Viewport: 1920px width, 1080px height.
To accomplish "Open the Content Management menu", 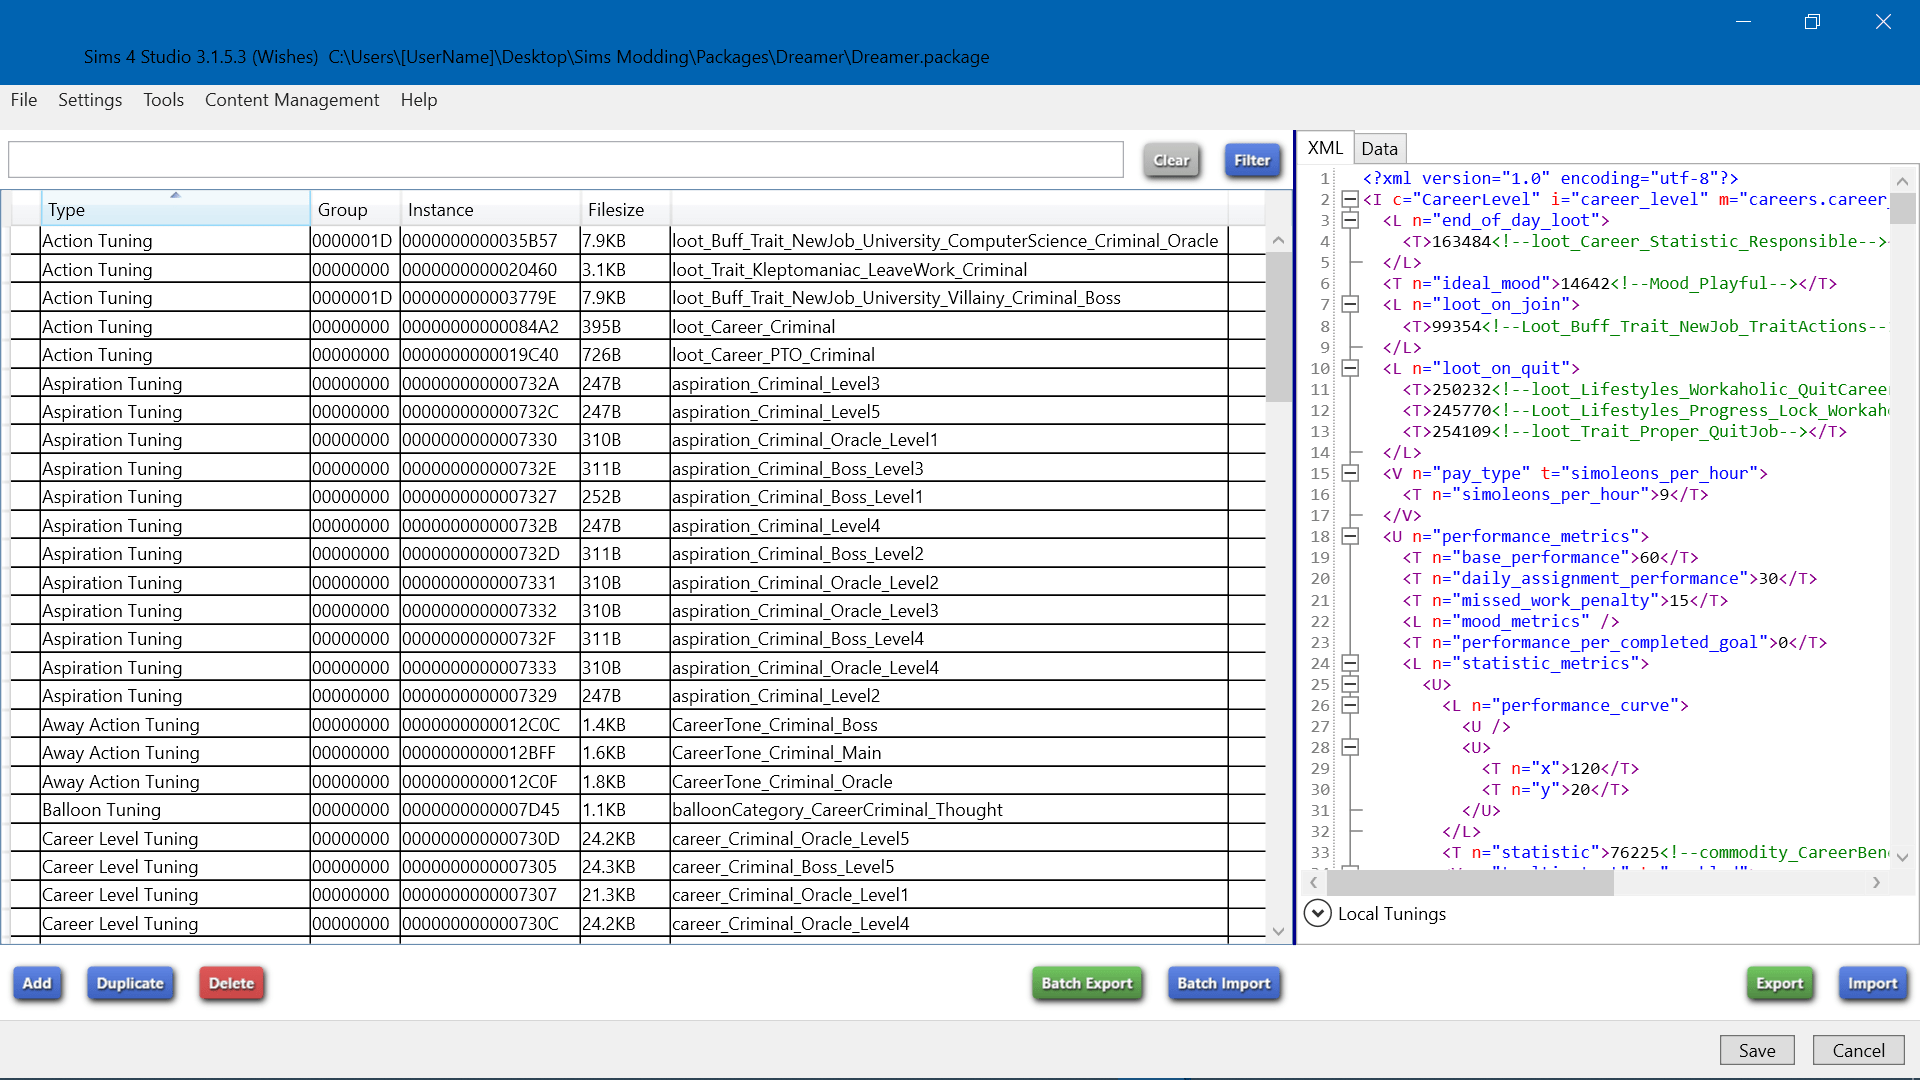I will pos(292,100).
